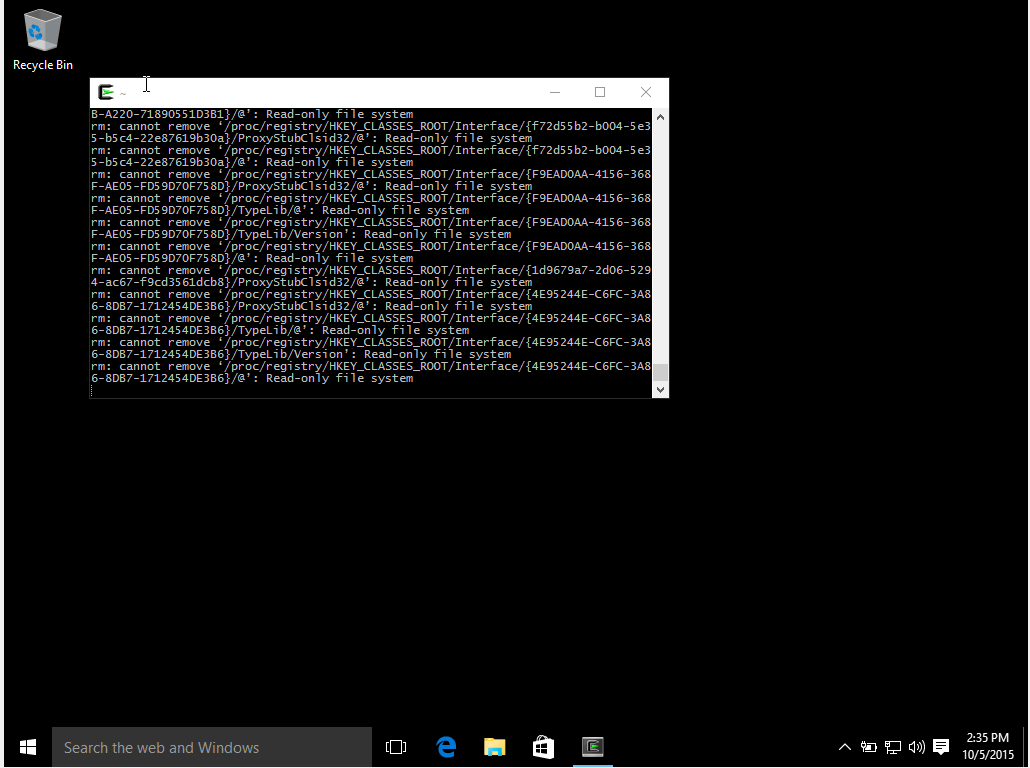Open the volume slider from the speaker icon

(916, 747)
